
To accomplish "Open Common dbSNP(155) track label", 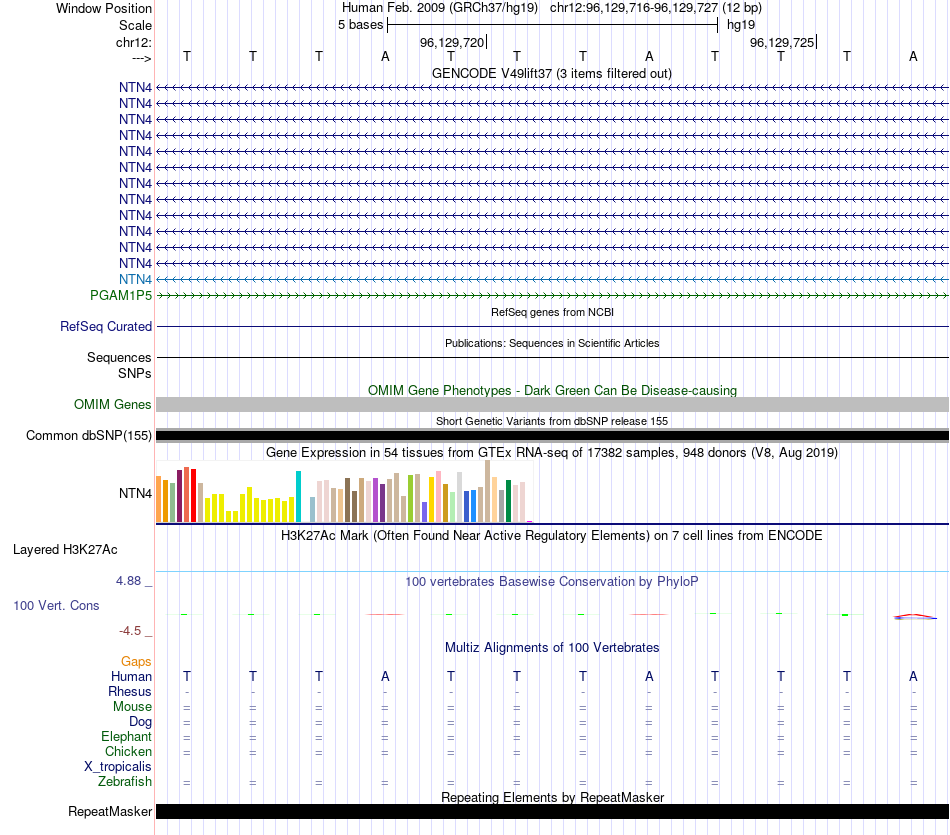I will point(89,435).
